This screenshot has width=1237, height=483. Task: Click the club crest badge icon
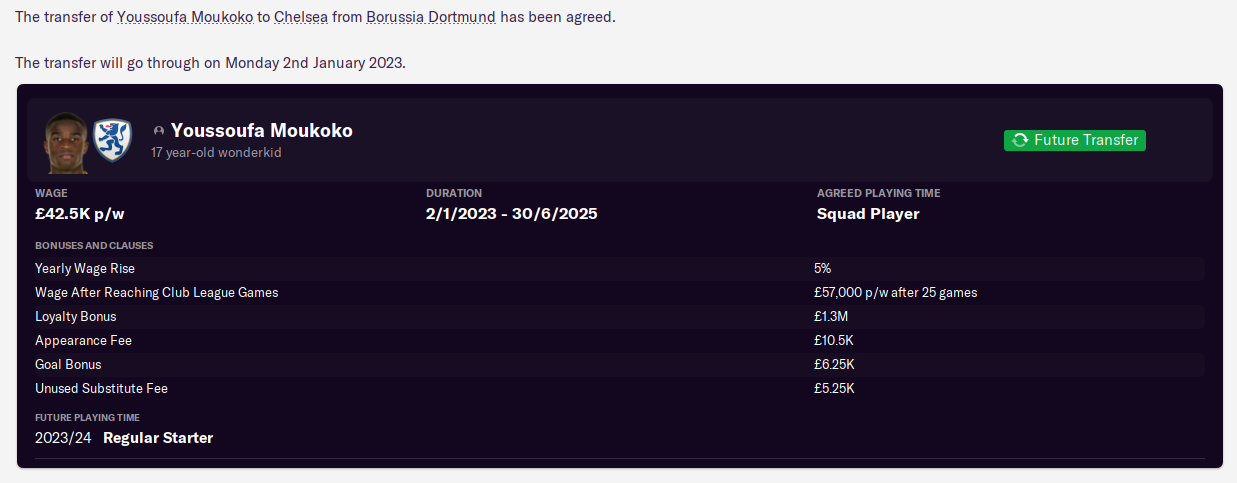(x=112, y=141)
